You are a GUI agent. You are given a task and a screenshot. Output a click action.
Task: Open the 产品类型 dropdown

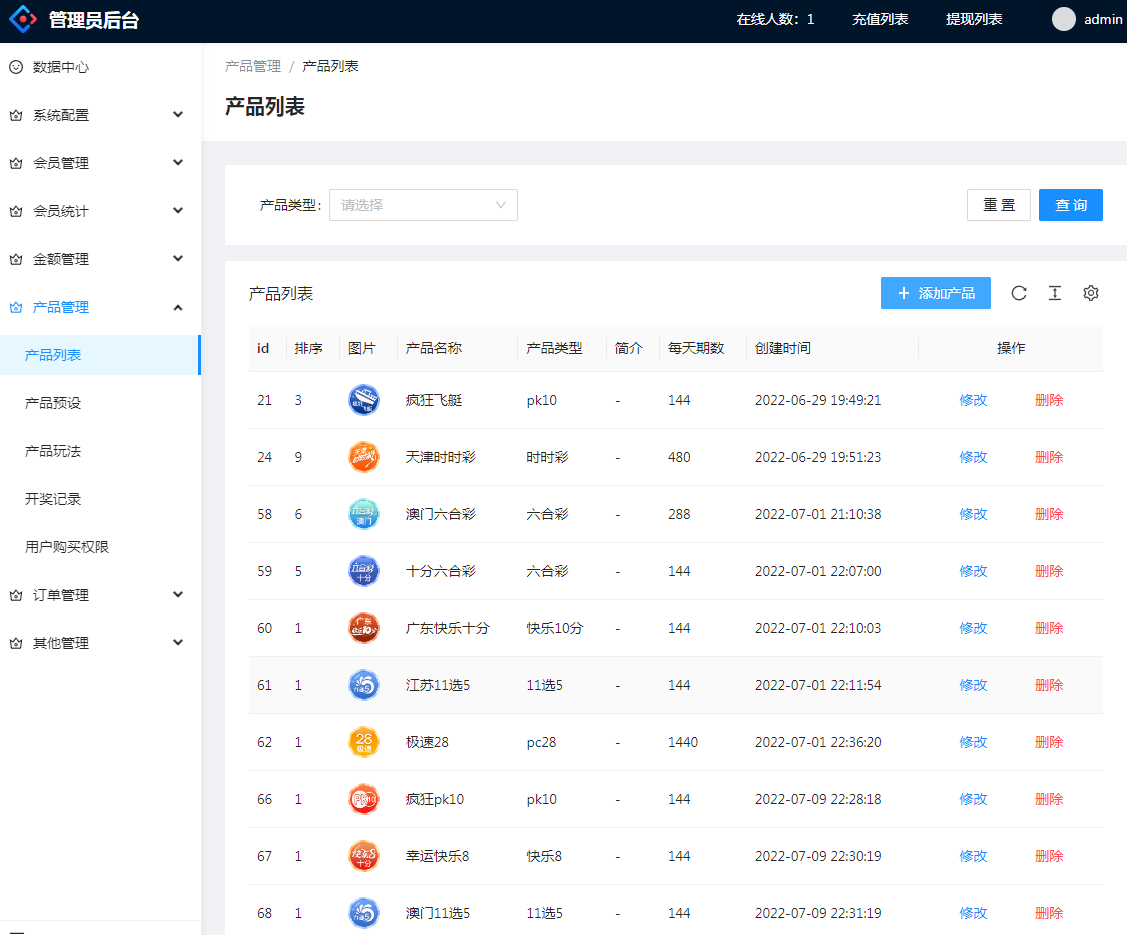click(x=423, y=205)
